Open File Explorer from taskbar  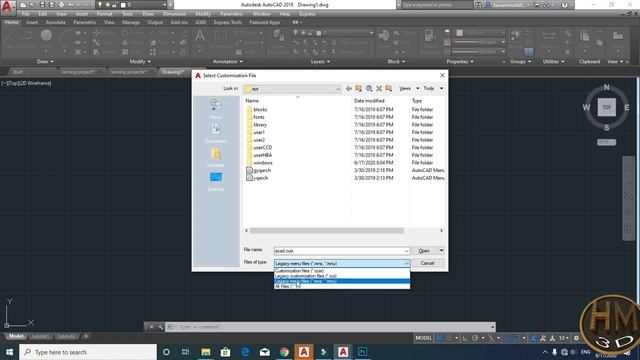pos(206,352)
